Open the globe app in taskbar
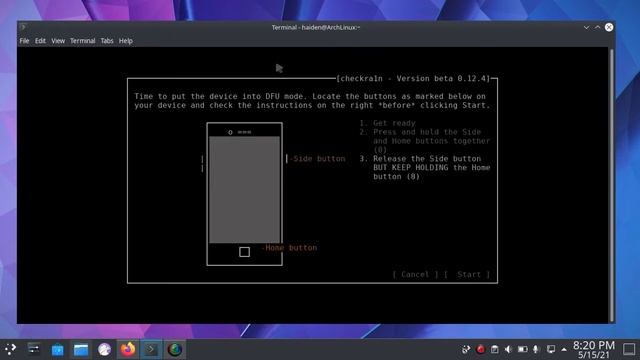The width and height of the screenshot is (640, 360). (x=175, y=349)
